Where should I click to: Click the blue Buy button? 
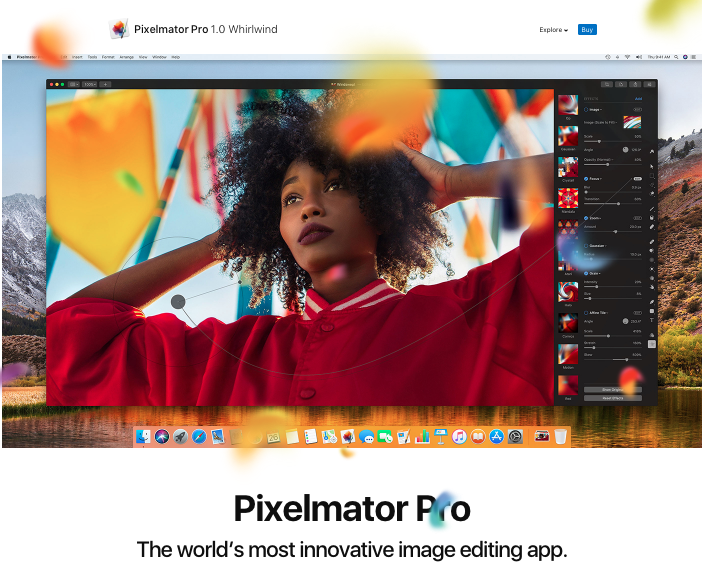[x=587, y=30]
